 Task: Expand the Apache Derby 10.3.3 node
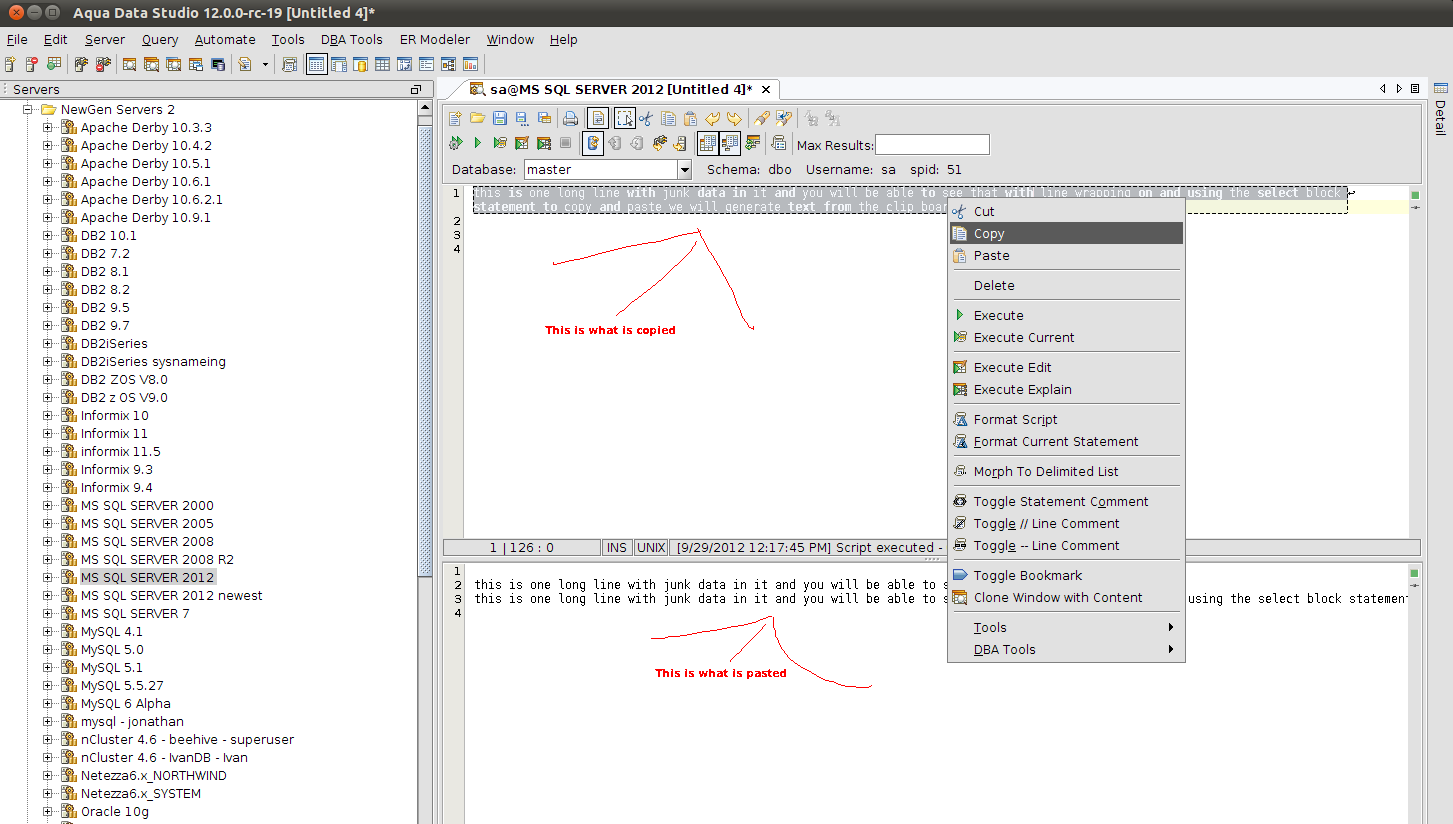(x=47, y=127)
